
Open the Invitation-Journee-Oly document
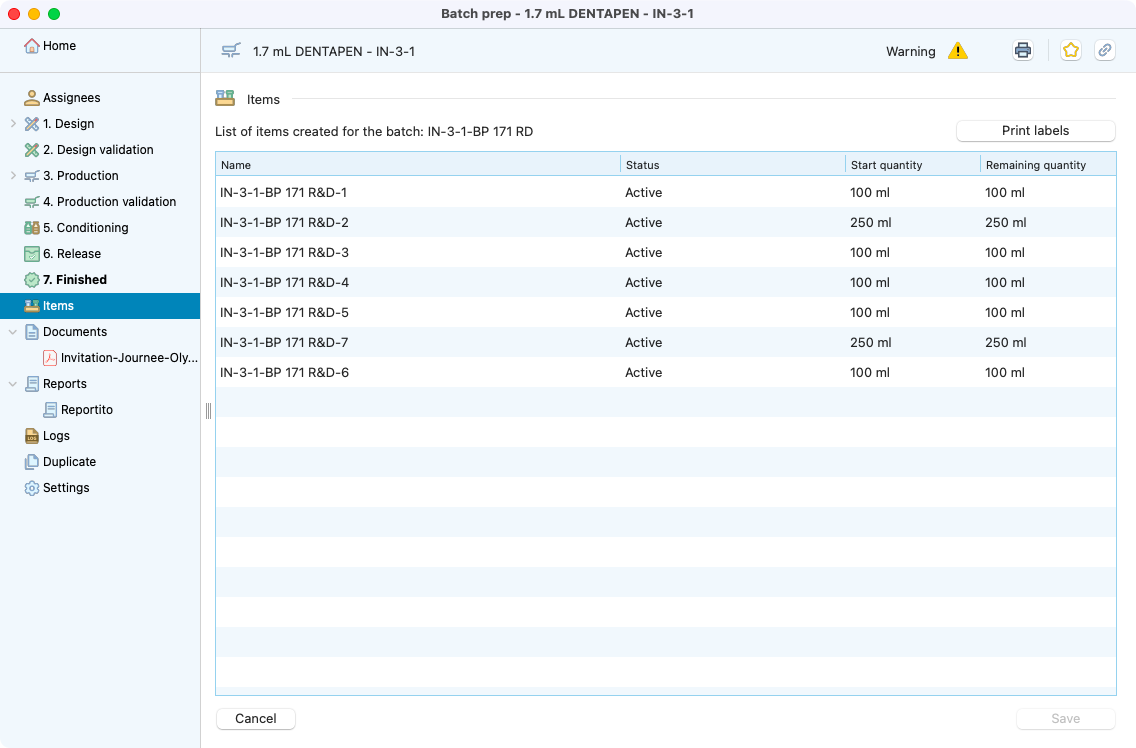coord(129,358)
